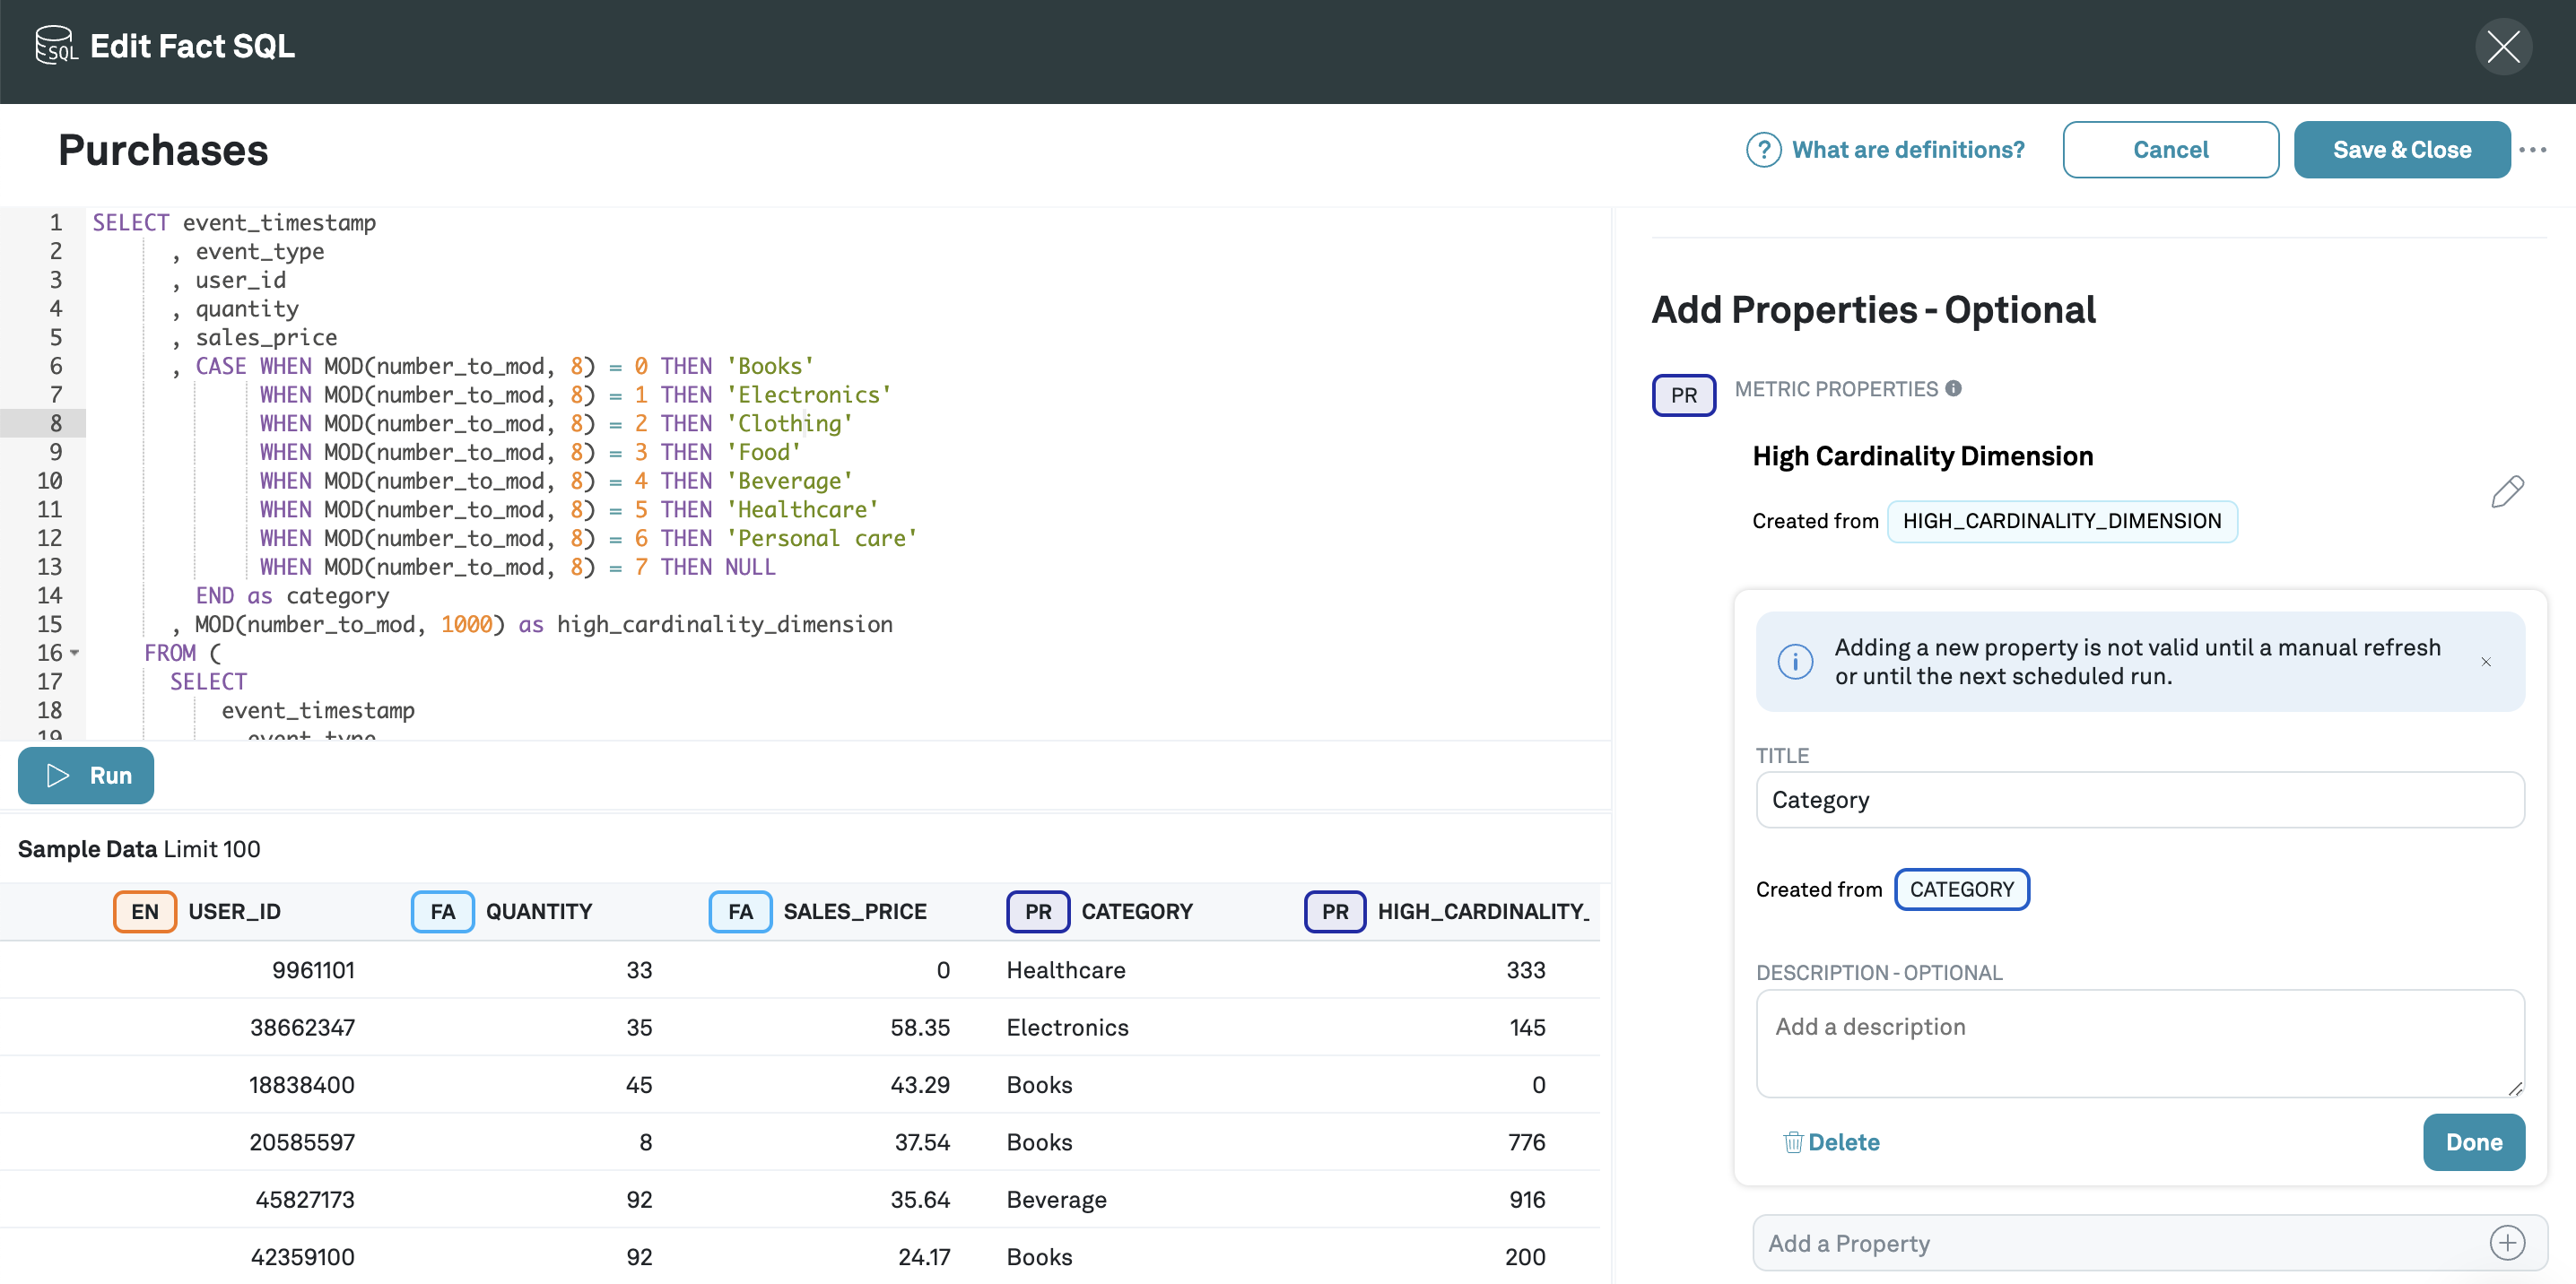Click the EN entity type icon on USER_ID
Screen dimensions: 2576x1284
click(144, 909)
